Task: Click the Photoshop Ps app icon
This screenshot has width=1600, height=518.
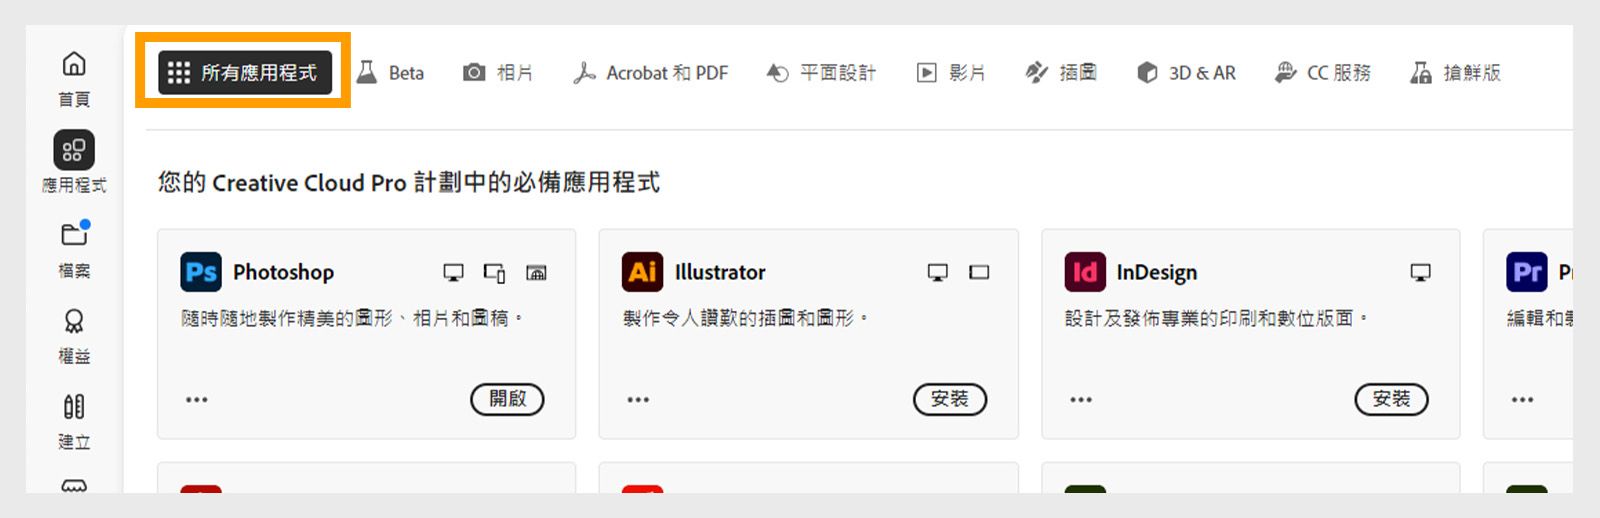Action: point(201,272)
